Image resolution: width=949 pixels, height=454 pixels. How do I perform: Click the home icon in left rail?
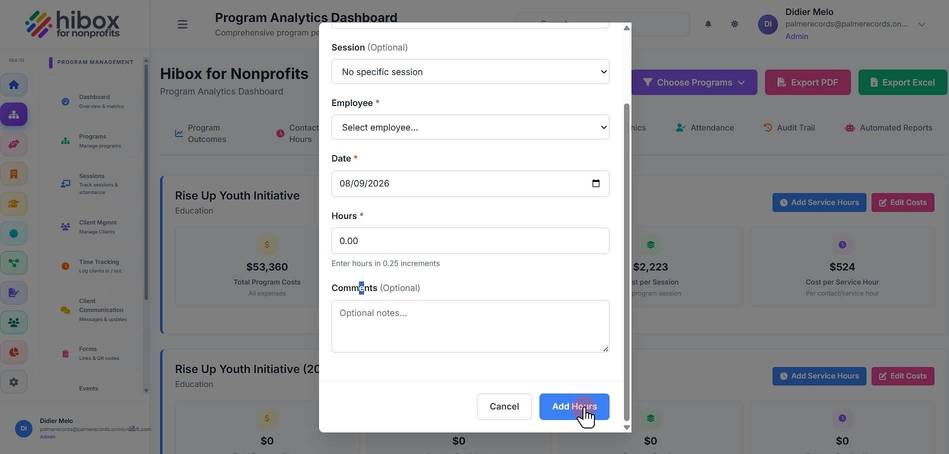(13, 85)
